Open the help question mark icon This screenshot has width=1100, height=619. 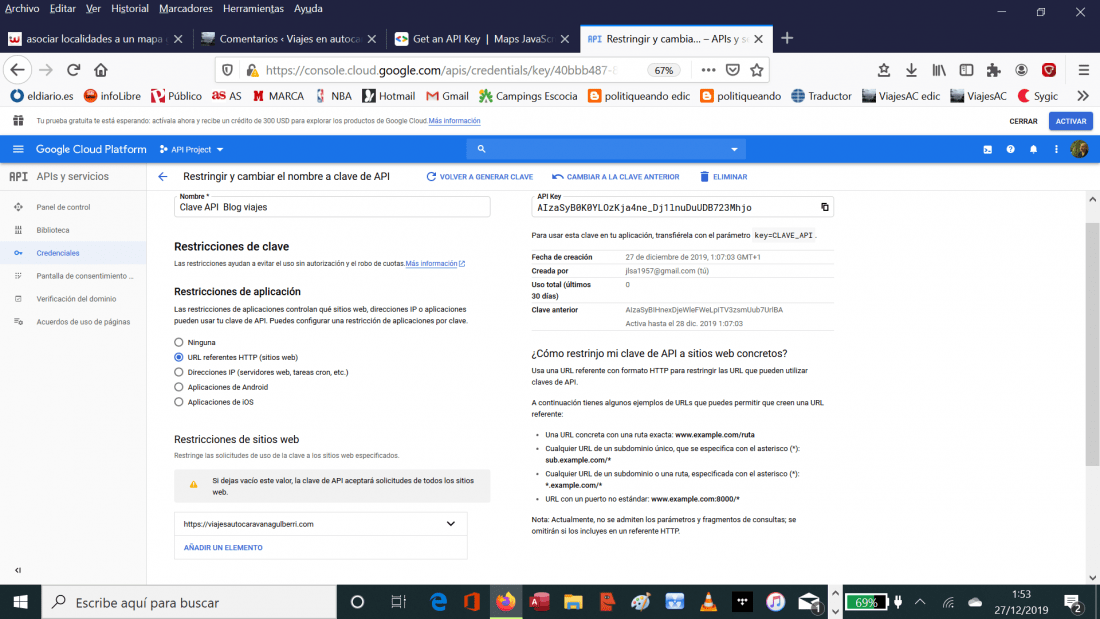point(1010,149)
